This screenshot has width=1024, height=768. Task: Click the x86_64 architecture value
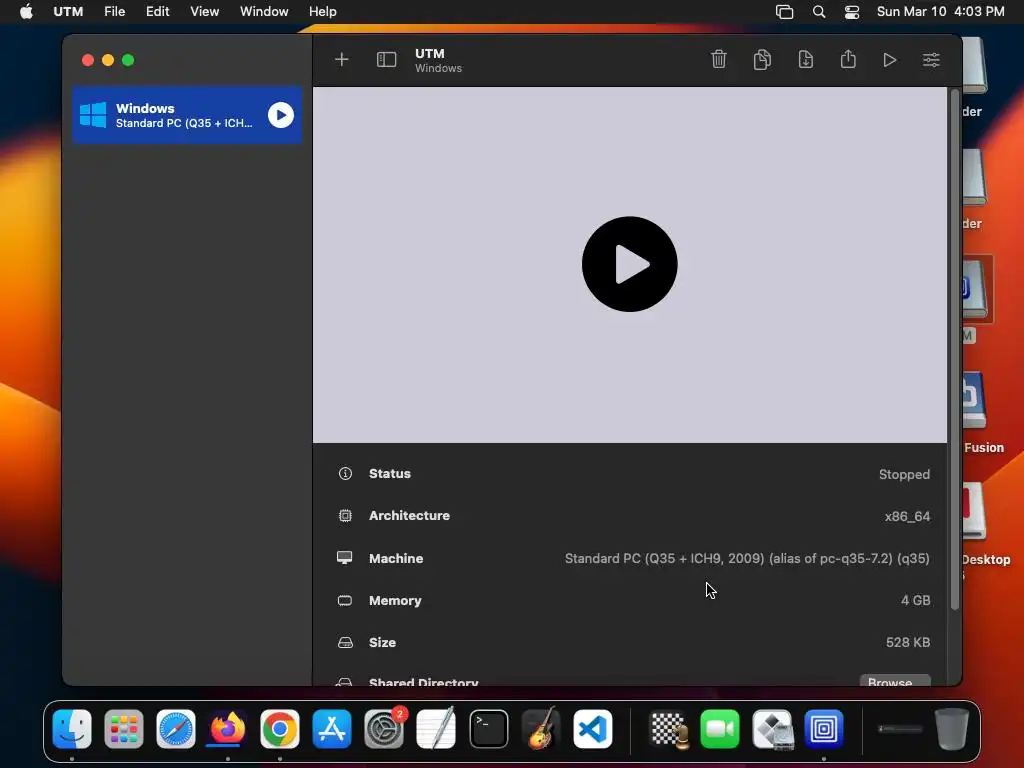pyautogui.click(x=907, y=516)
